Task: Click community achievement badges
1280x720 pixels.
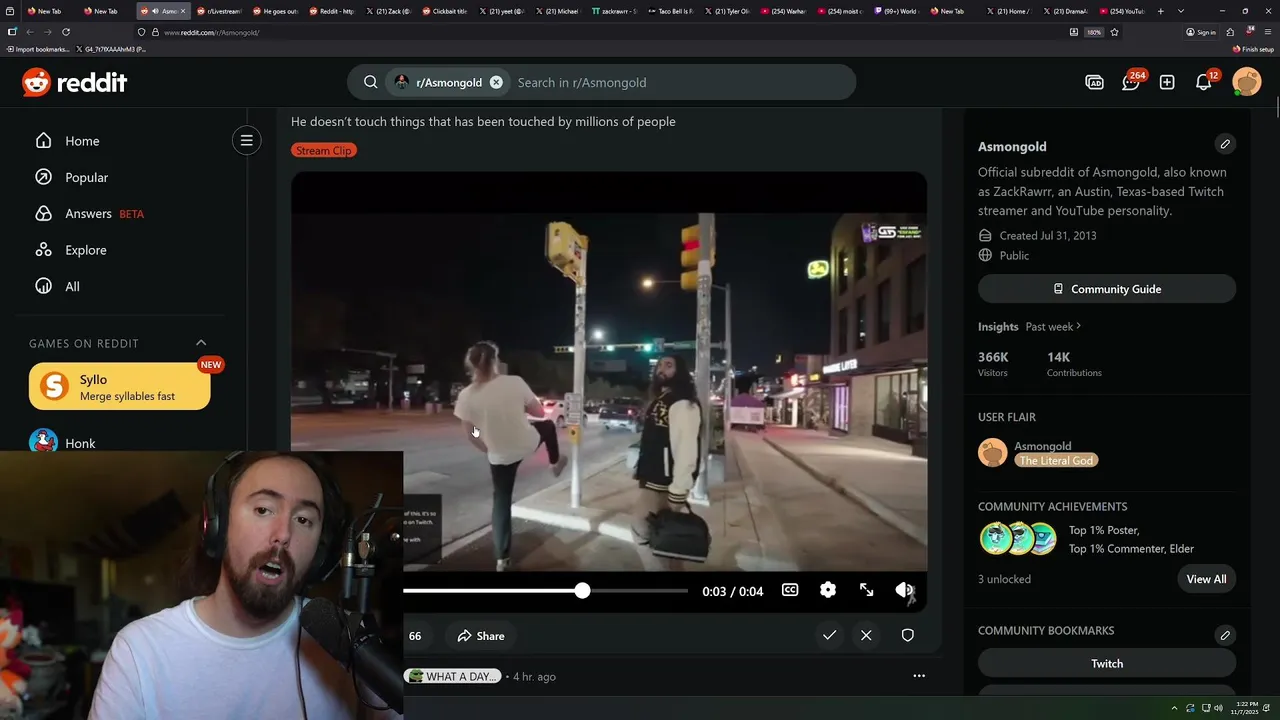Action: 1018,538
